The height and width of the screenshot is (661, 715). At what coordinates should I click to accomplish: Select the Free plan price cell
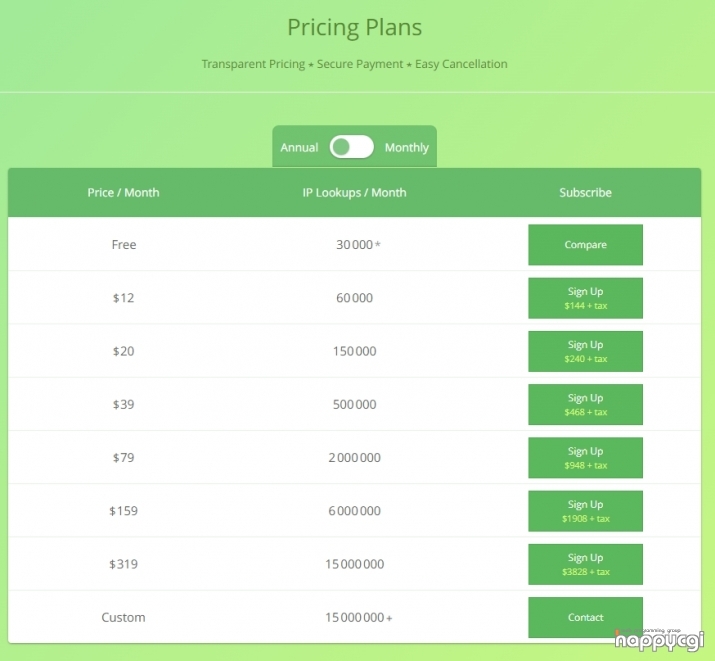pos(124,244)
